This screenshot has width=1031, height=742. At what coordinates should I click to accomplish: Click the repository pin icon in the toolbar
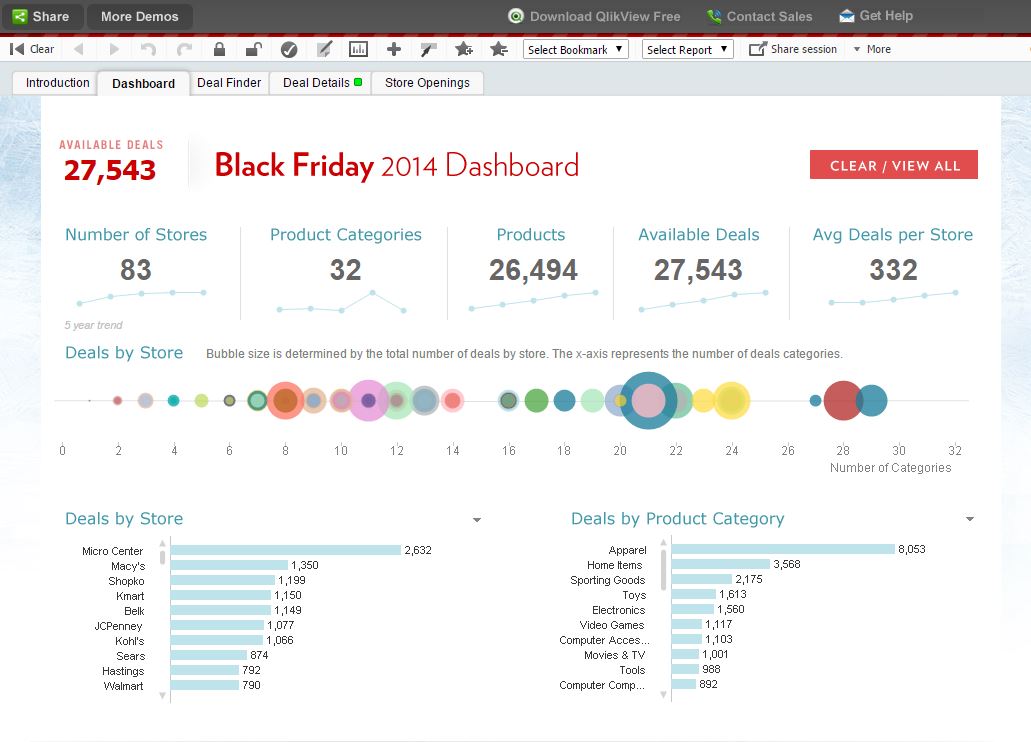click(429, 49)
